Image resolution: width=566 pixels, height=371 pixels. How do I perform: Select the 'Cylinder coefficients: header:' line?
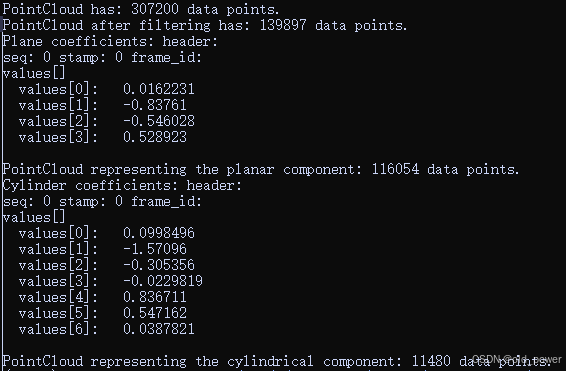coord(122,185)
